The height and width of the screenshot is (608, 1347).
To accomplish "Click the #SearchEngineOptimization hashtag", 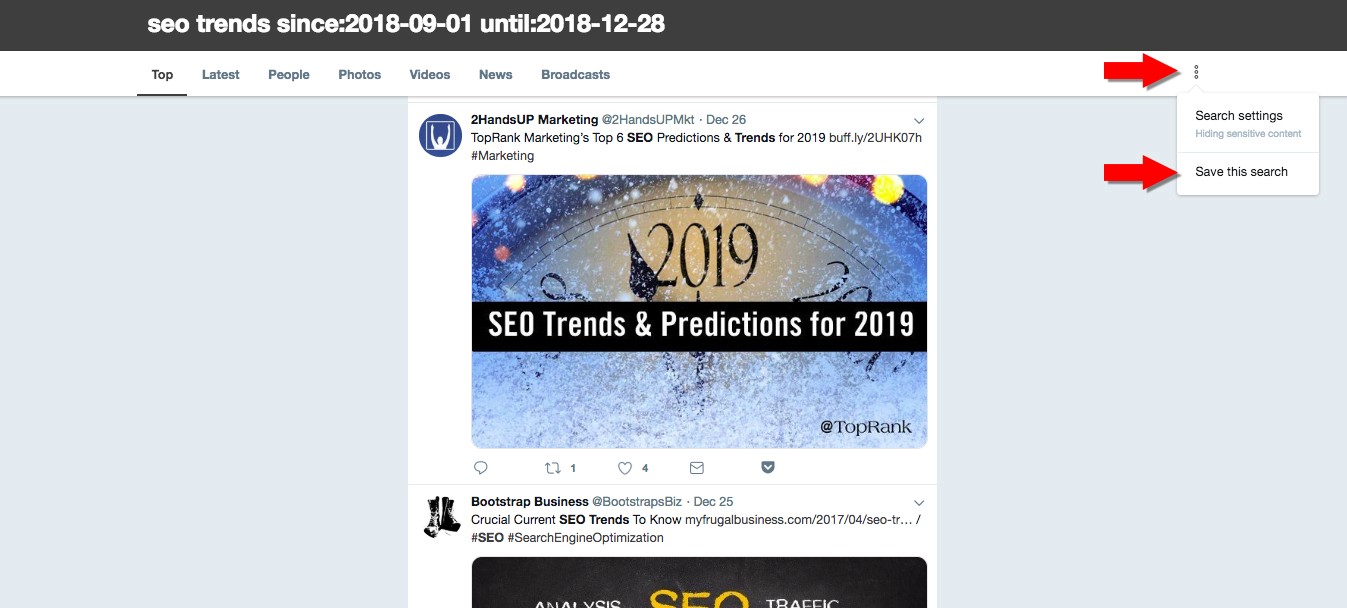I will 585,537.
